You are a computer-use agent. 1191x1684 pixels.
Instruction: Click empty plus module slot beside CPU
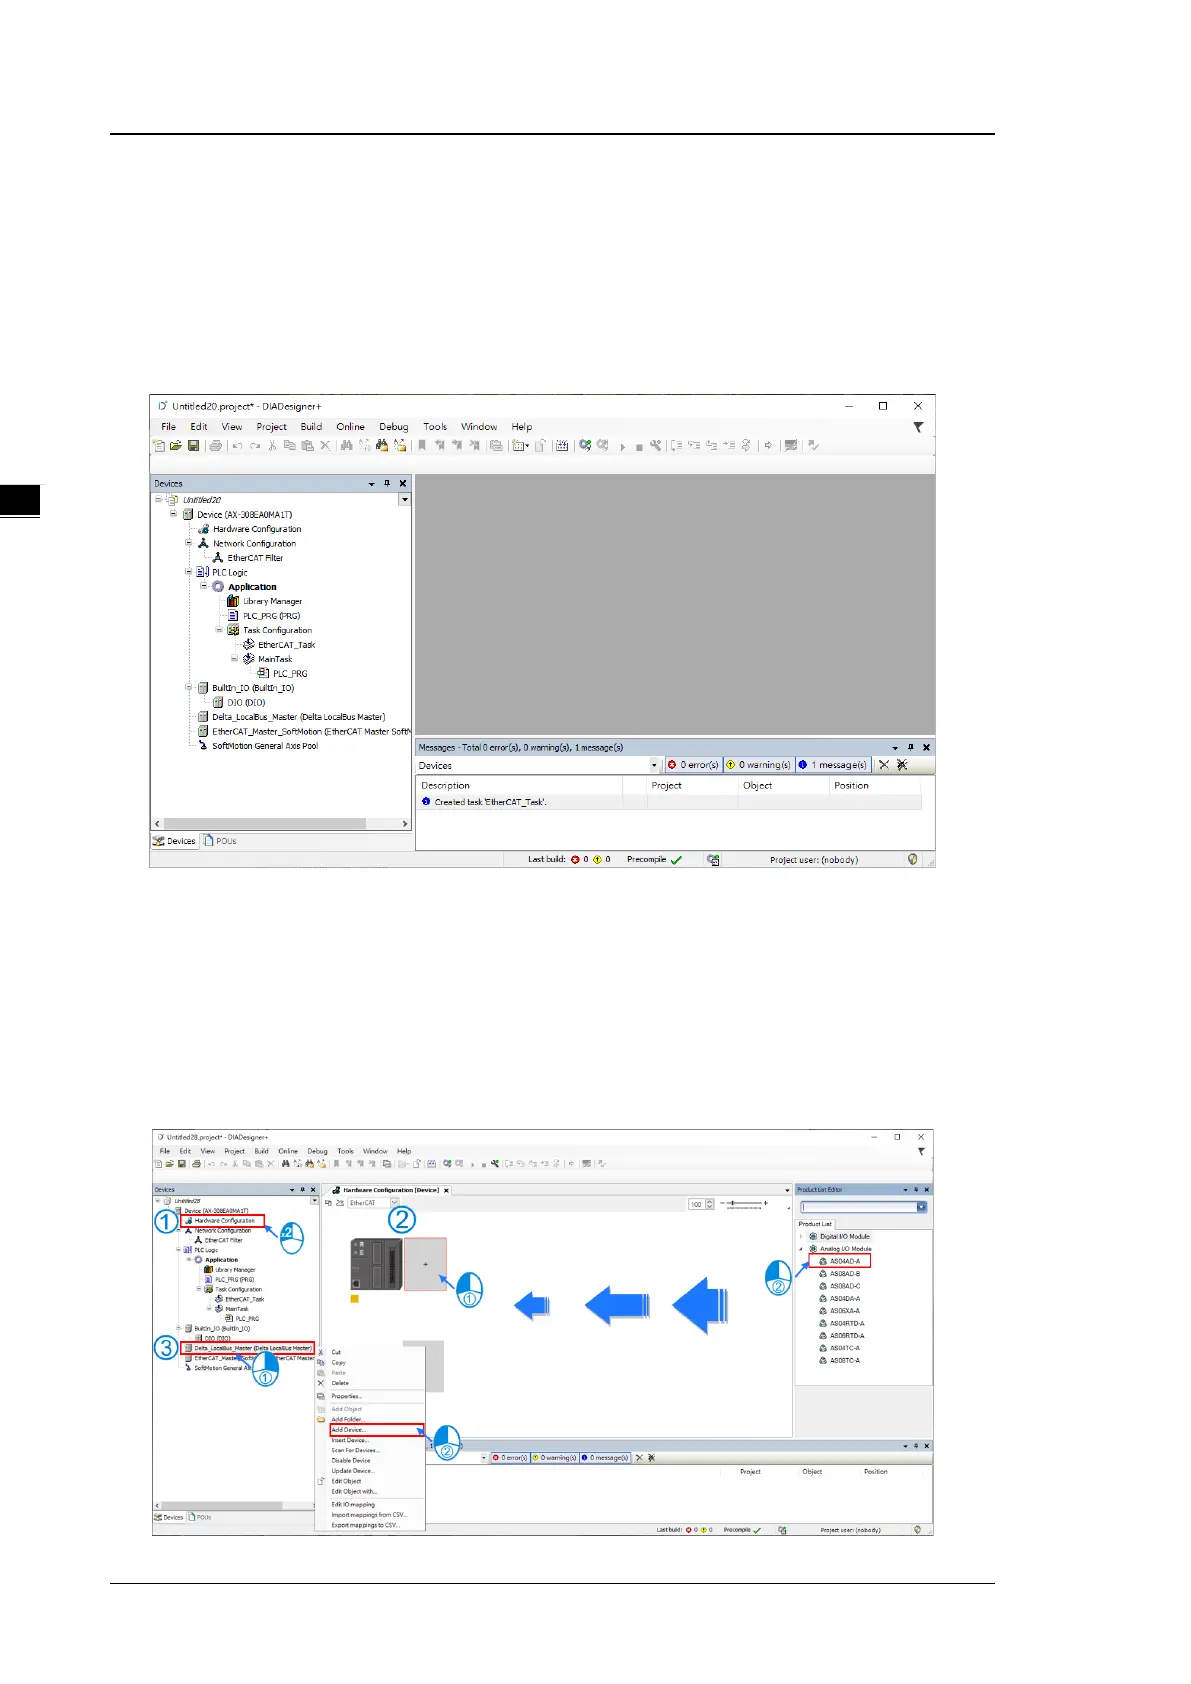(425, 1264)
